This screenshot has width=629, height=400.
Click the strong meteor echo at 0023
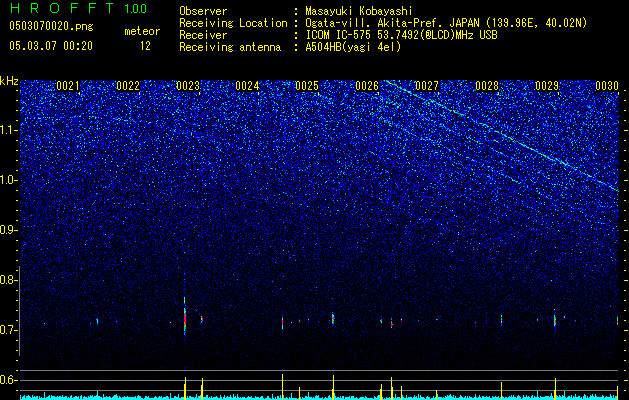click(185, 319)
